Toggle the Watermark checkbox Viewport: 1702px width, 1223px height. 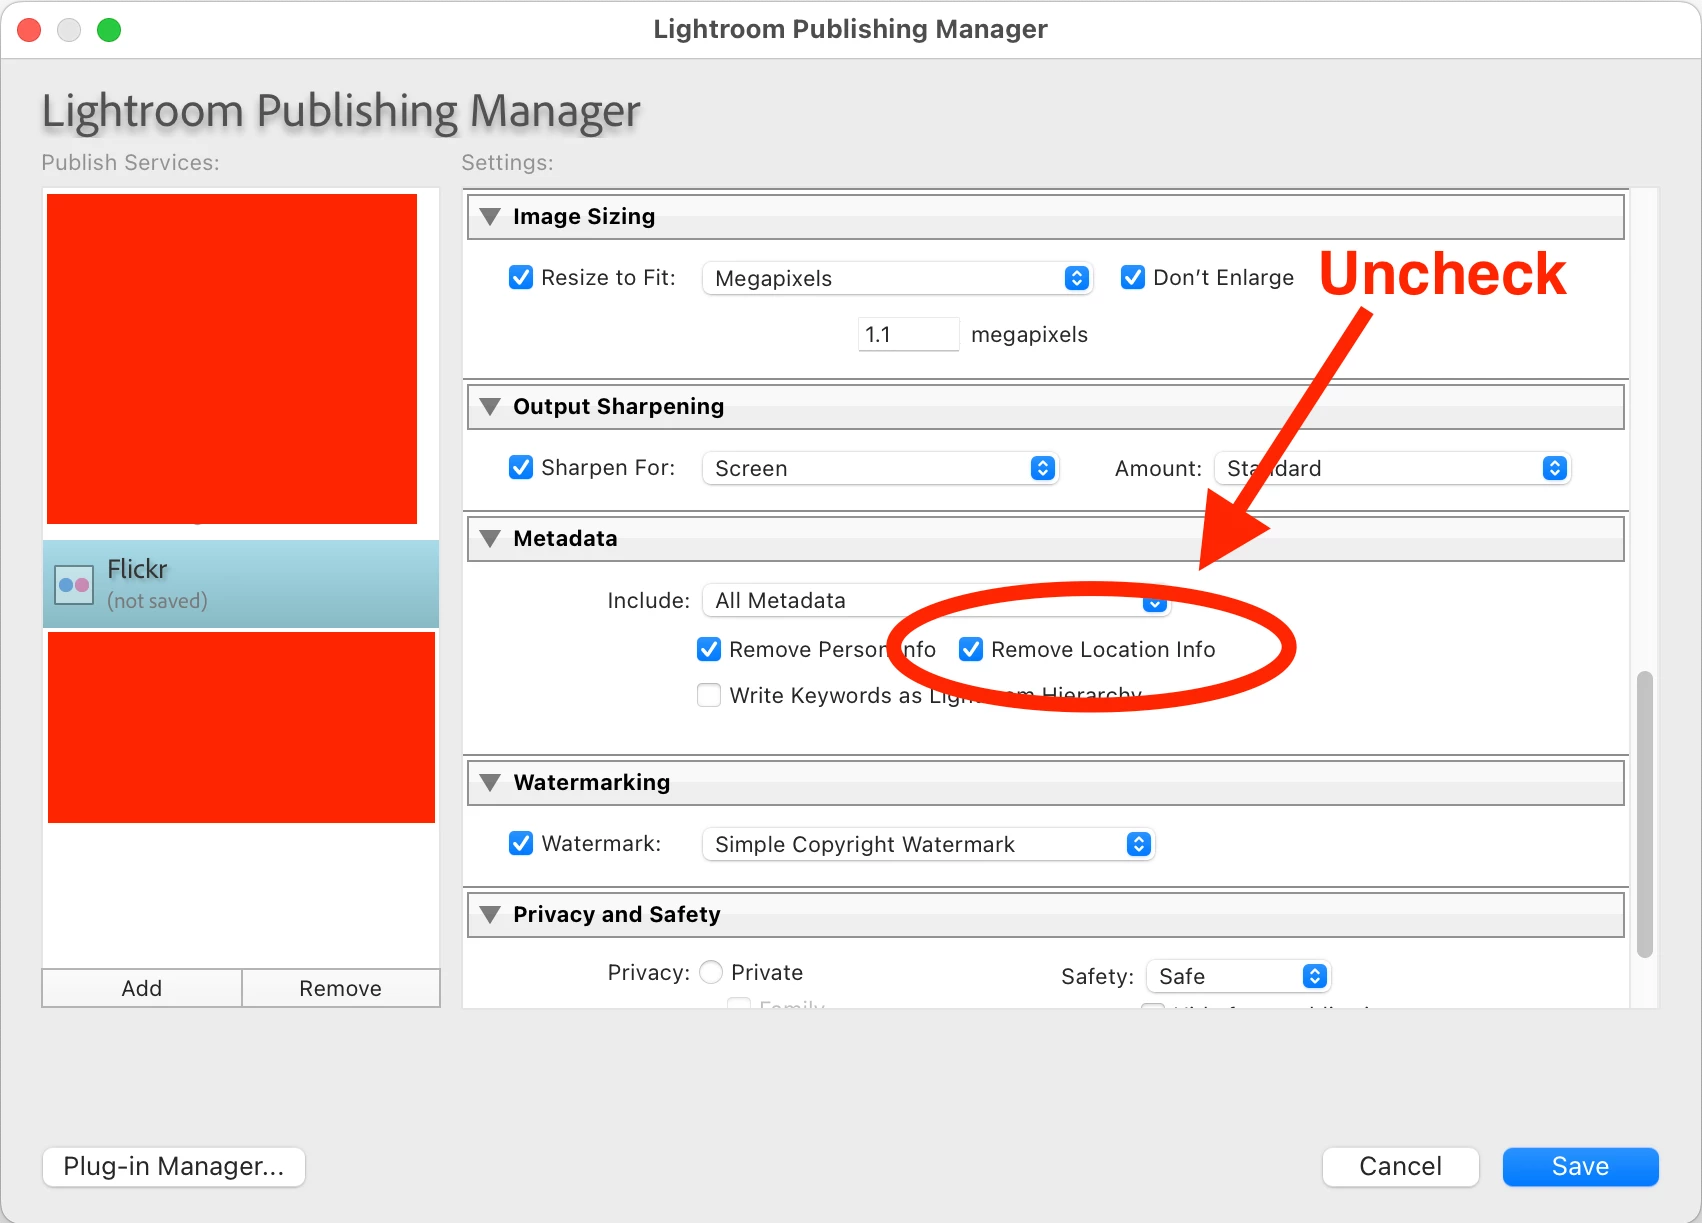tap(521, 843)
